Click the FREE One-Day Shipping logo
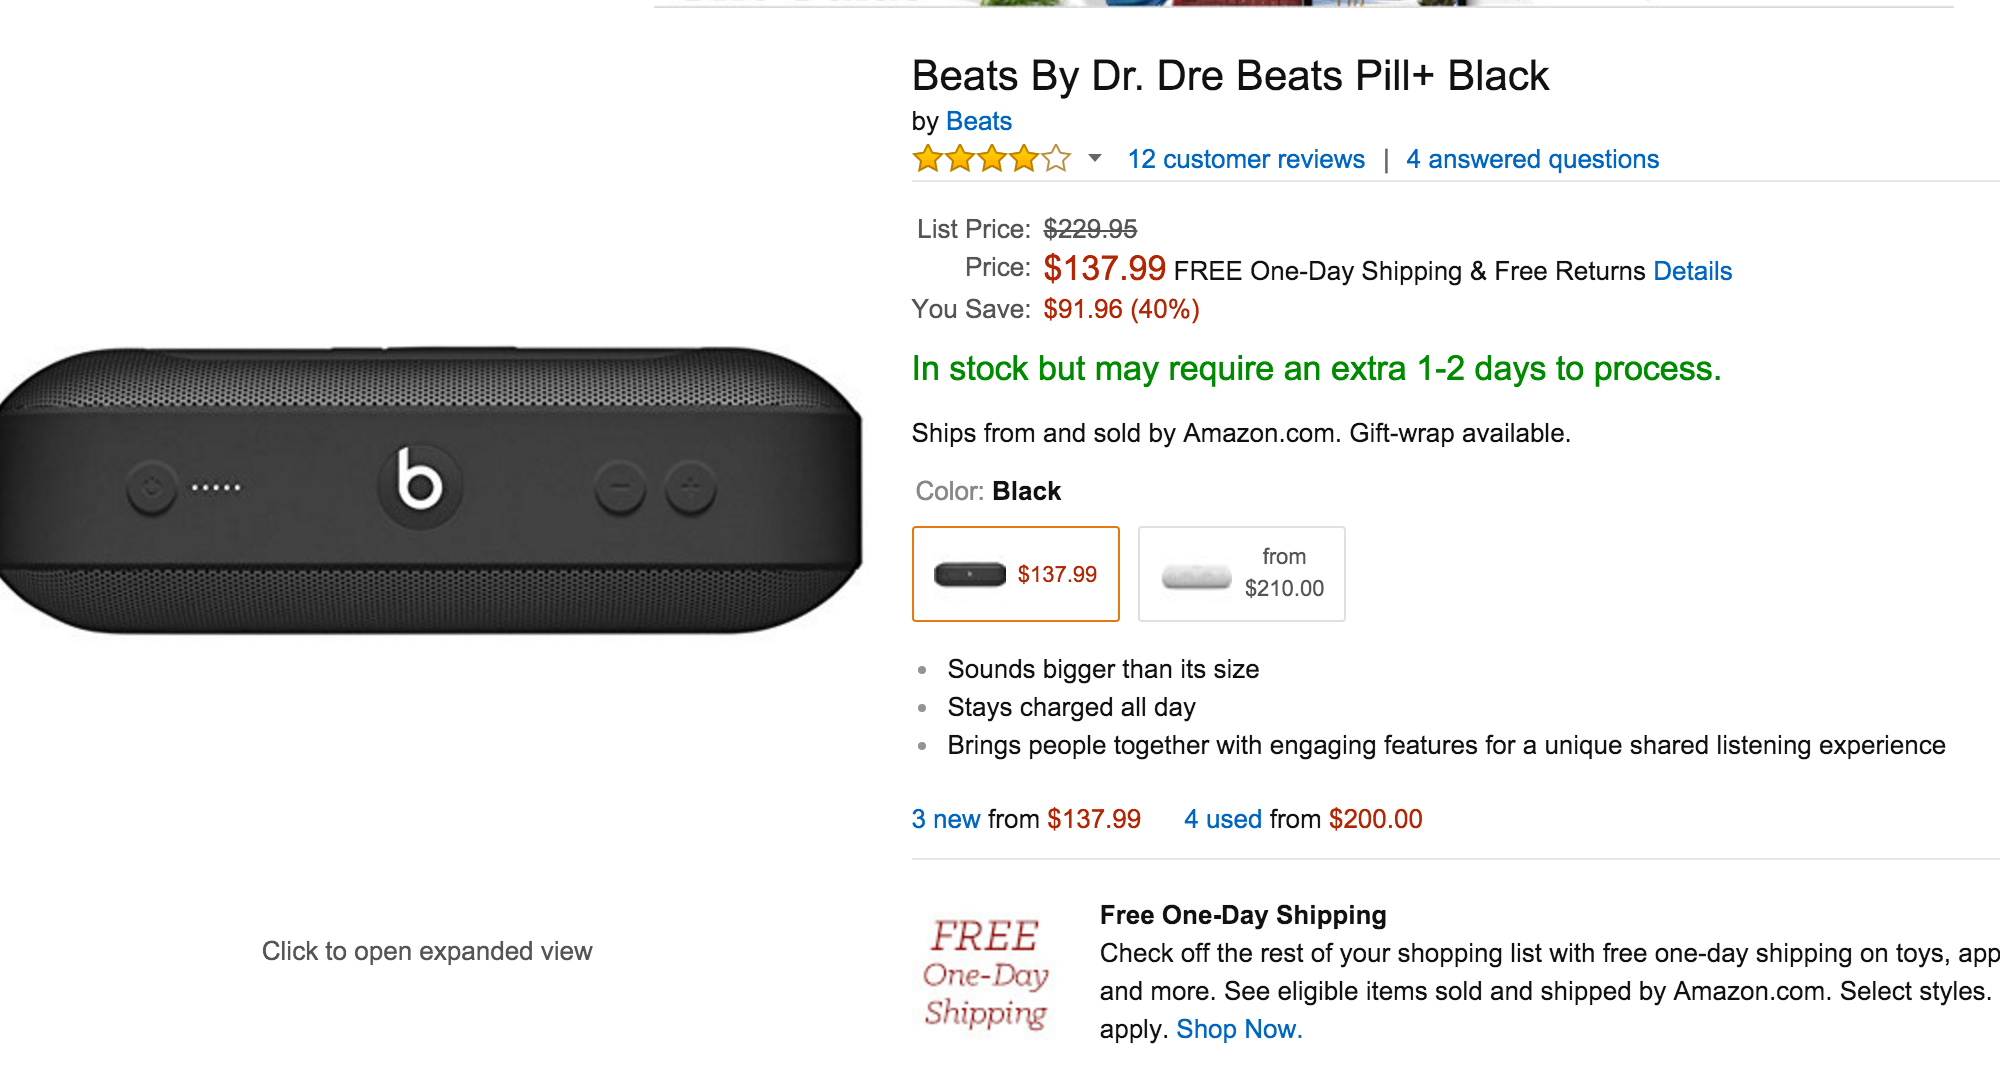 986,972
